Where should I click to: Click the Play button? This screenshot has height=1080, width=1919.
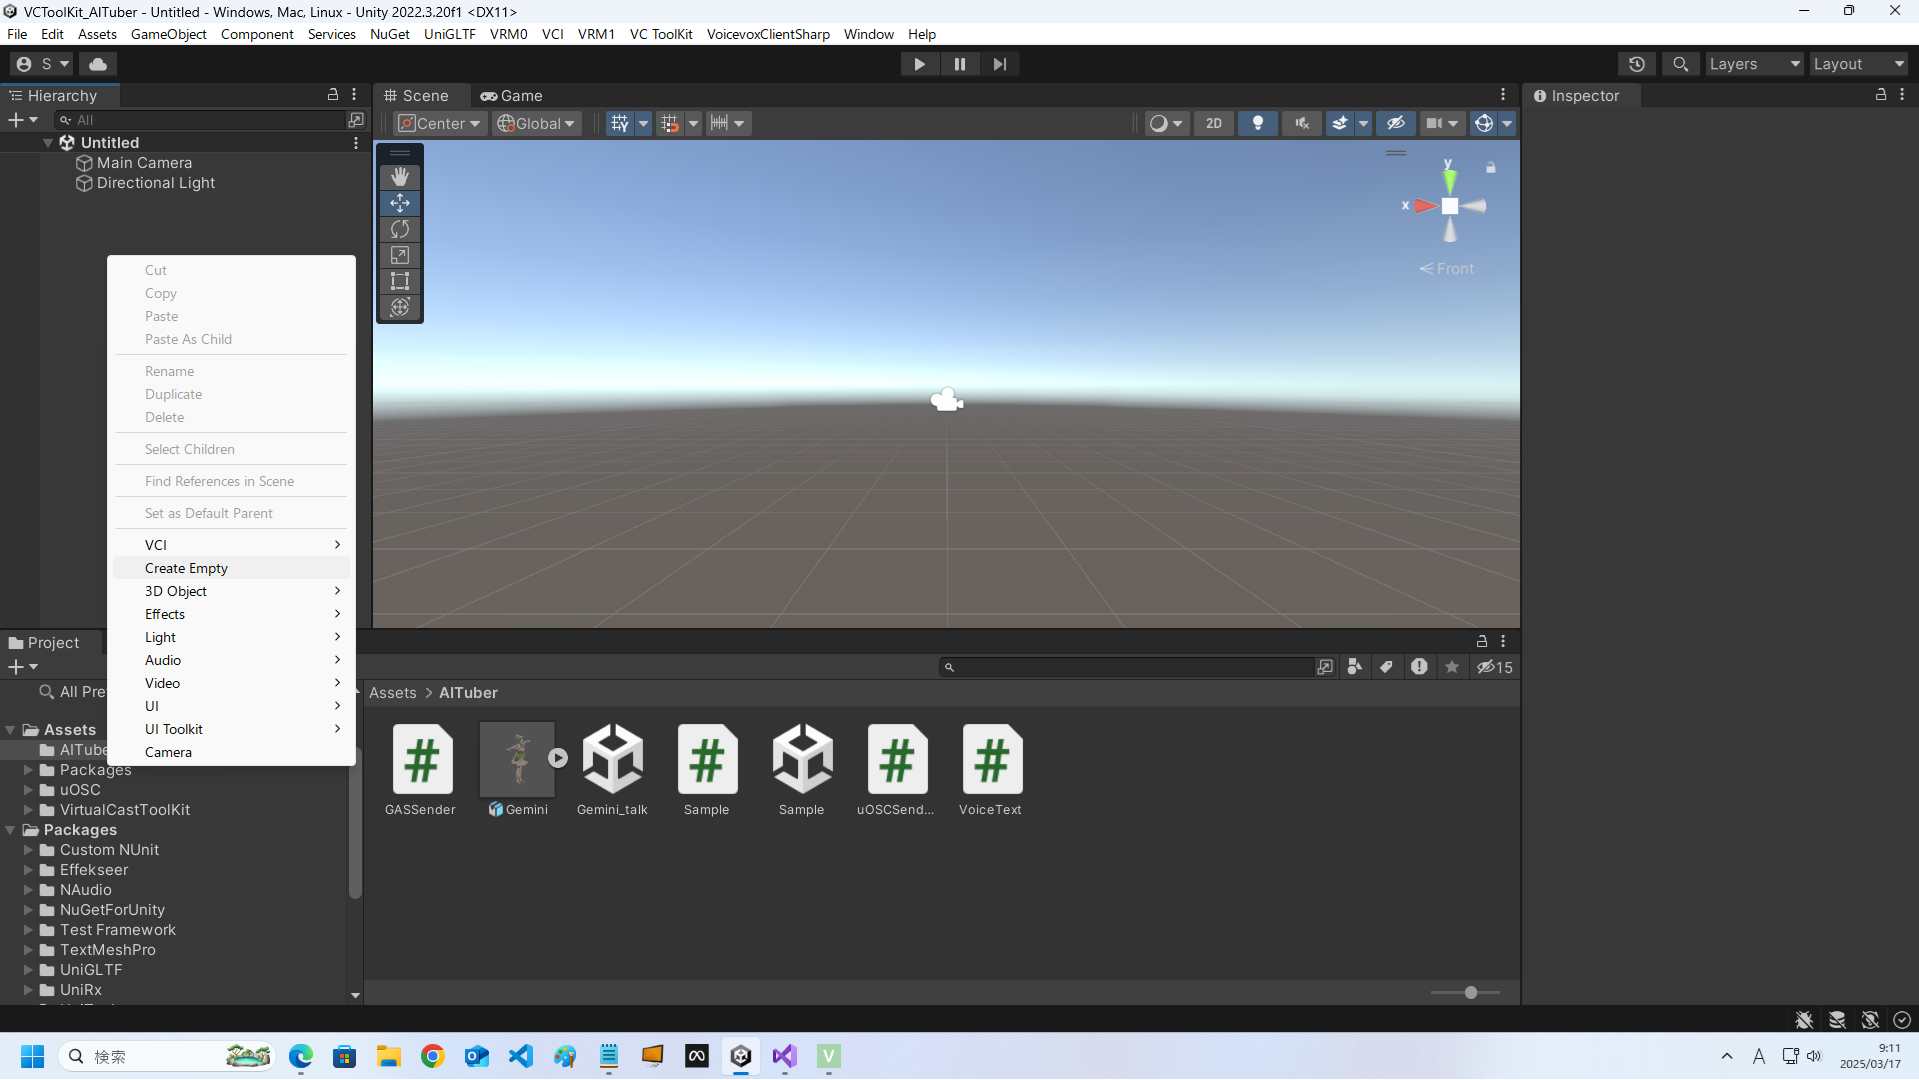coord(919,64)
